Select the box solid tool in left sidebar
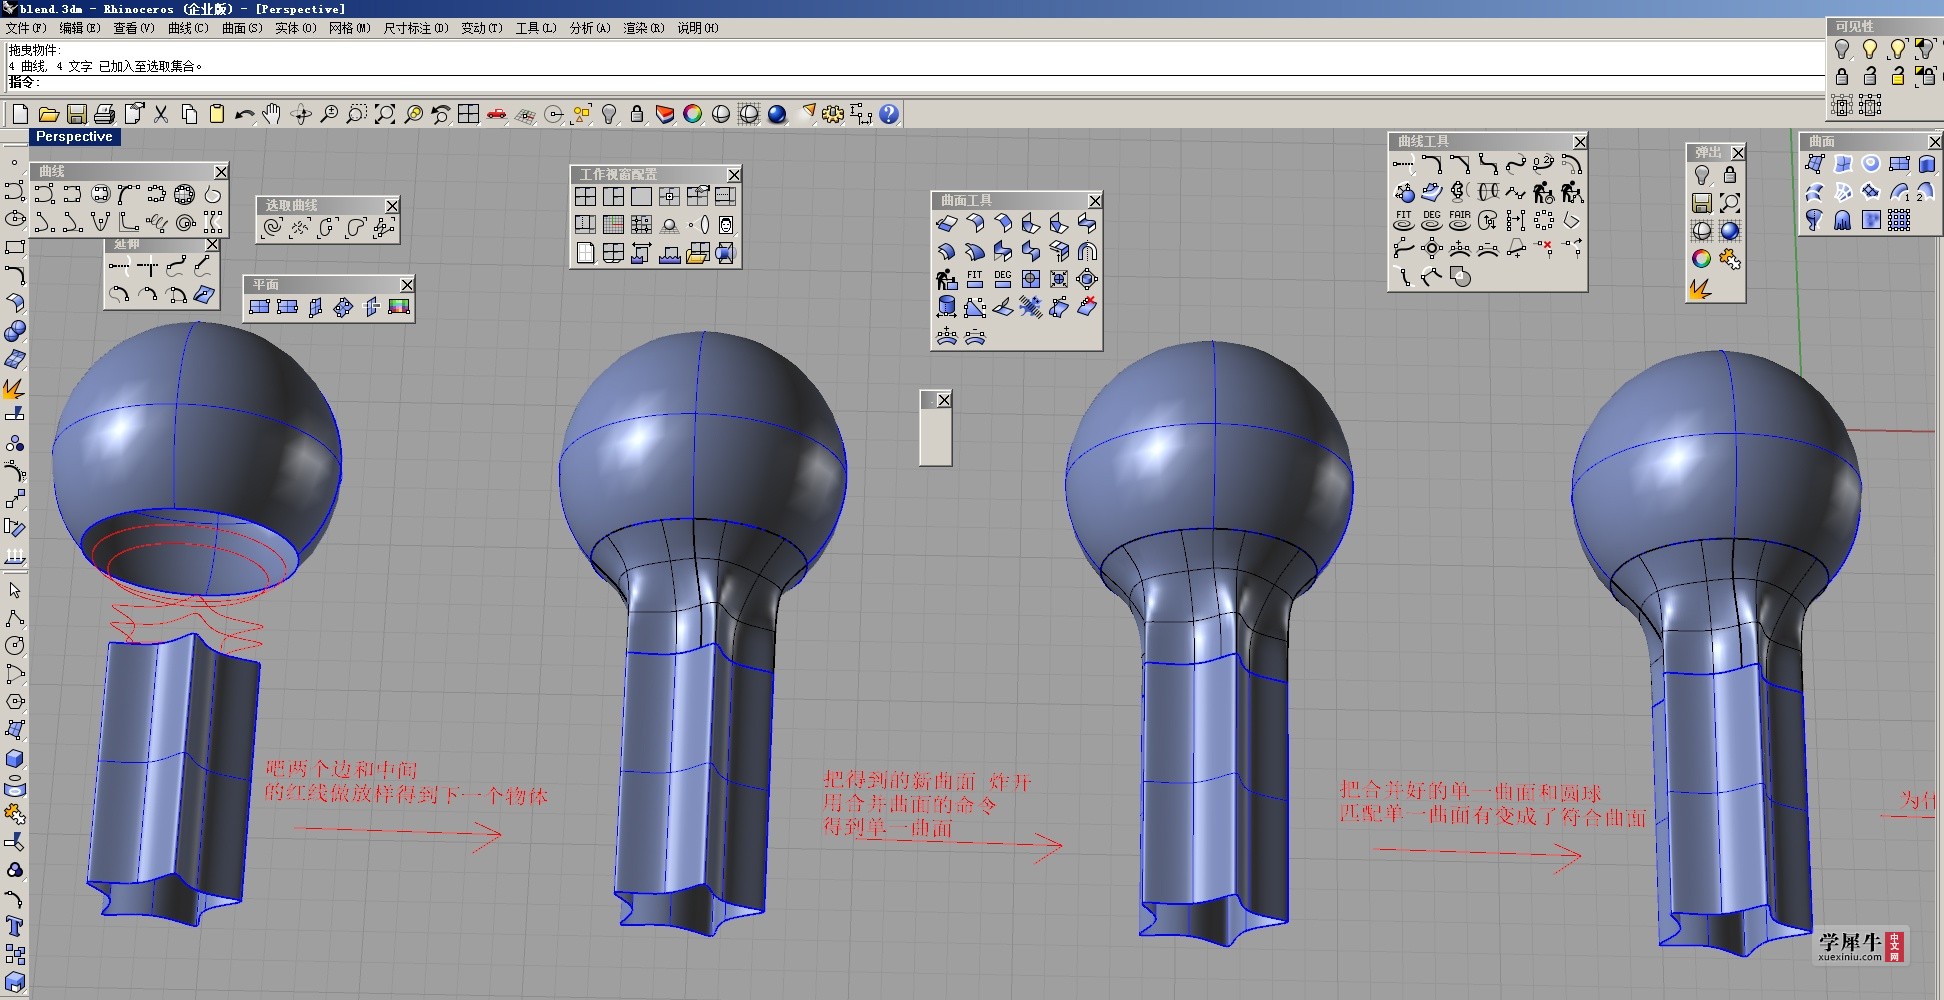Viewport: 1944px width, 1000px height. [x=14, y=758]
